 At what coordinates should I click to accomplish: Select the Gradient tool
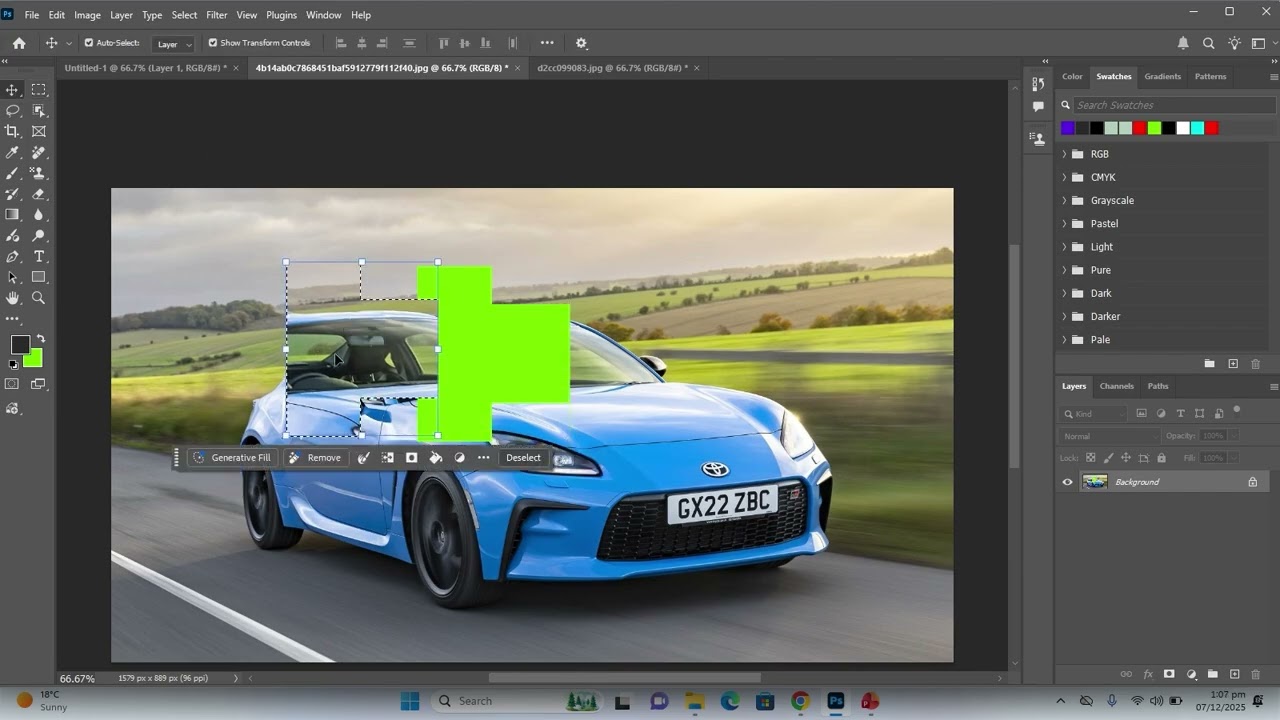(13, 214)
